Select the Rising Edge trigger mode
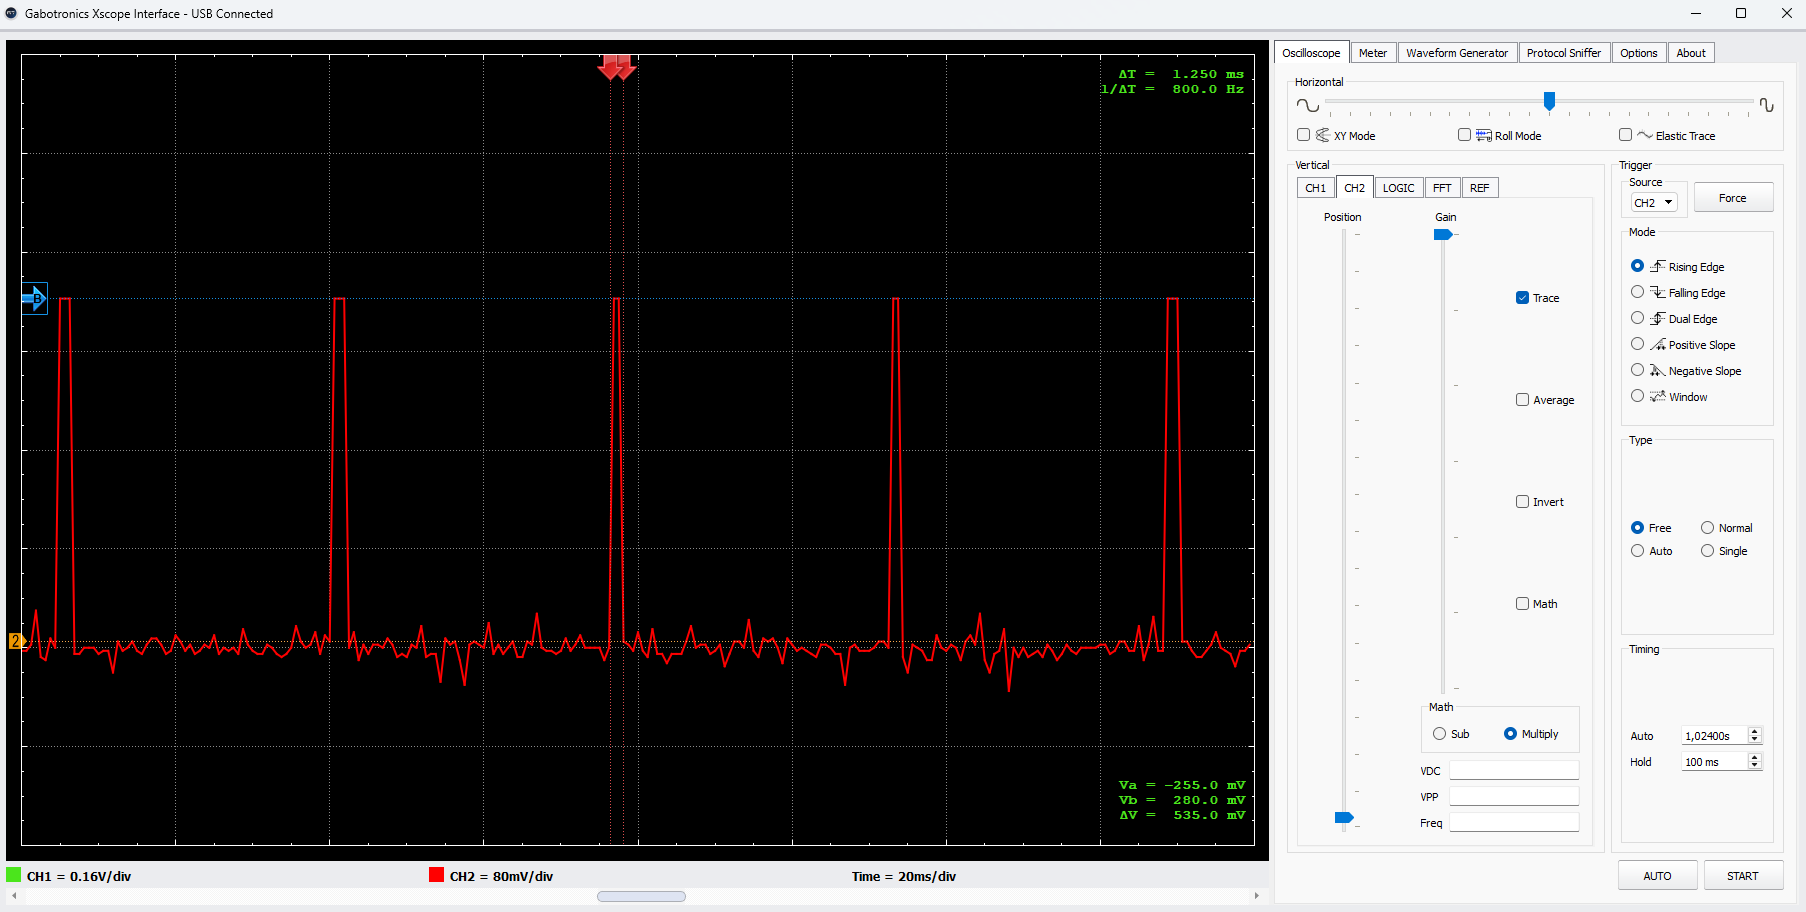1806x912 pixels. tap(1637, 266)
